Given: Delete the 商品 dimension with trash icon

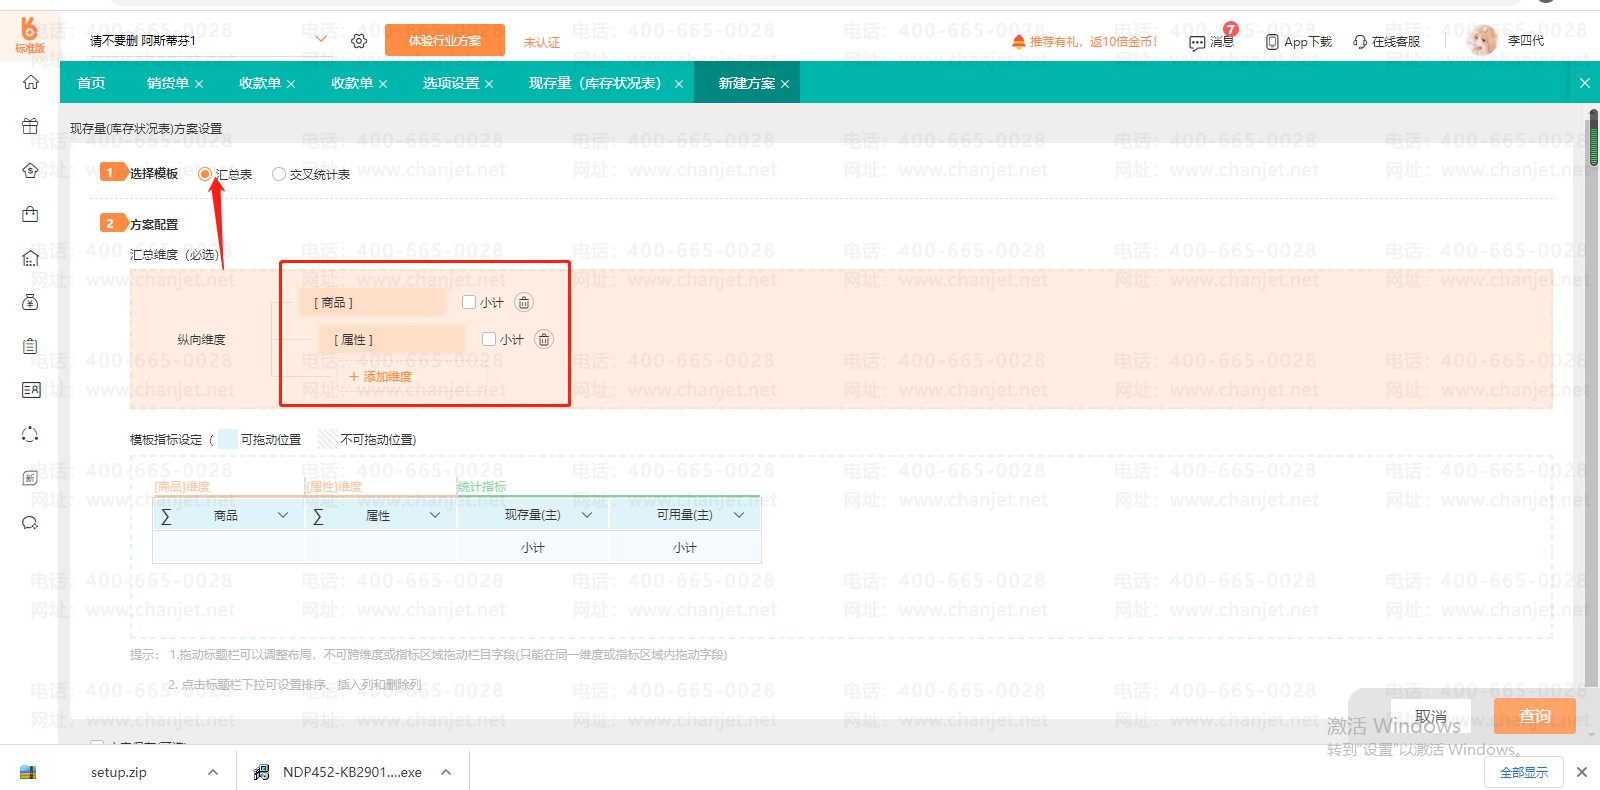Looking at the screenshot, I should tap(524, 302).
